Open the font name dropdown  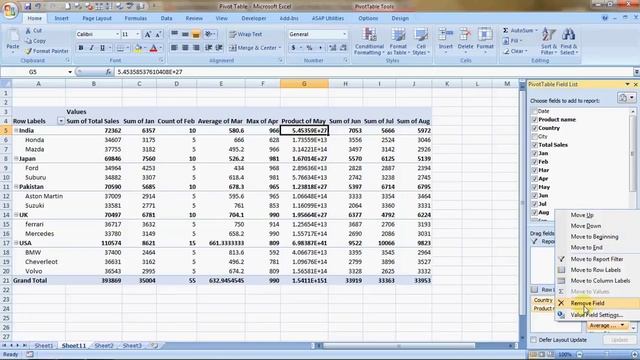click(x=118, y=34)
